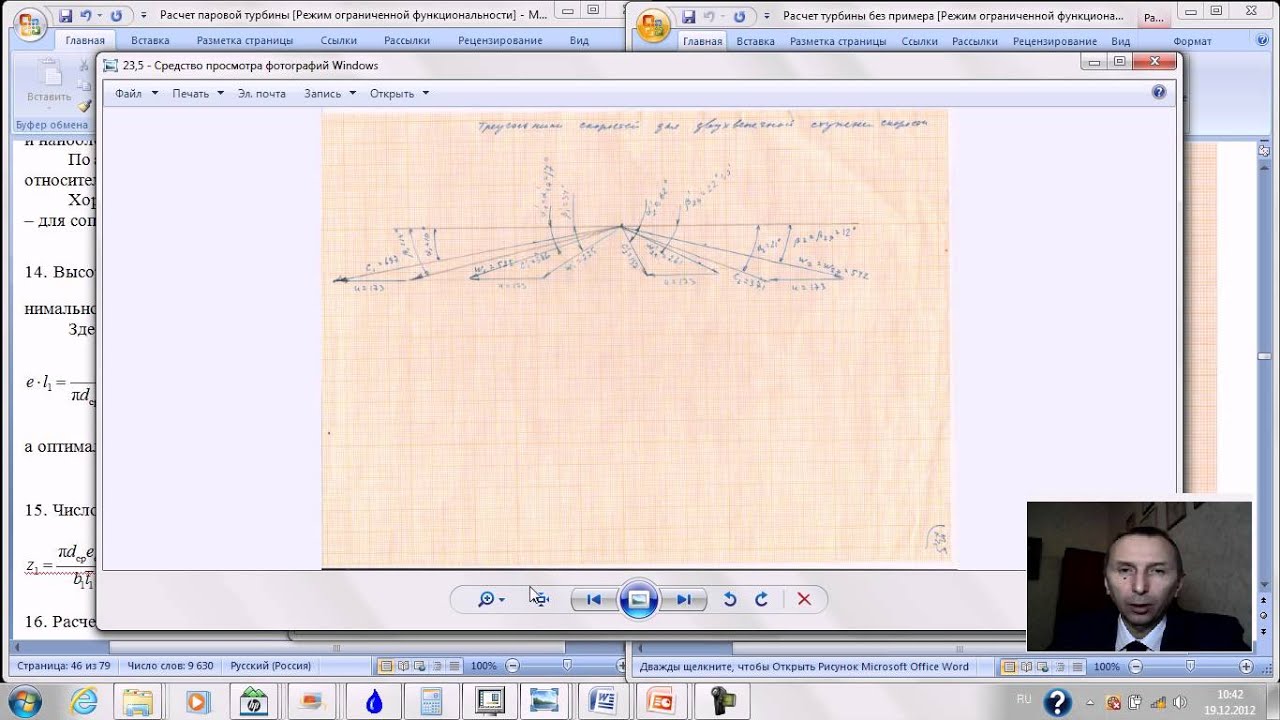Switch to PowerPoint via taskbar icon
1280x720 pixels.
tap(661, 702)
